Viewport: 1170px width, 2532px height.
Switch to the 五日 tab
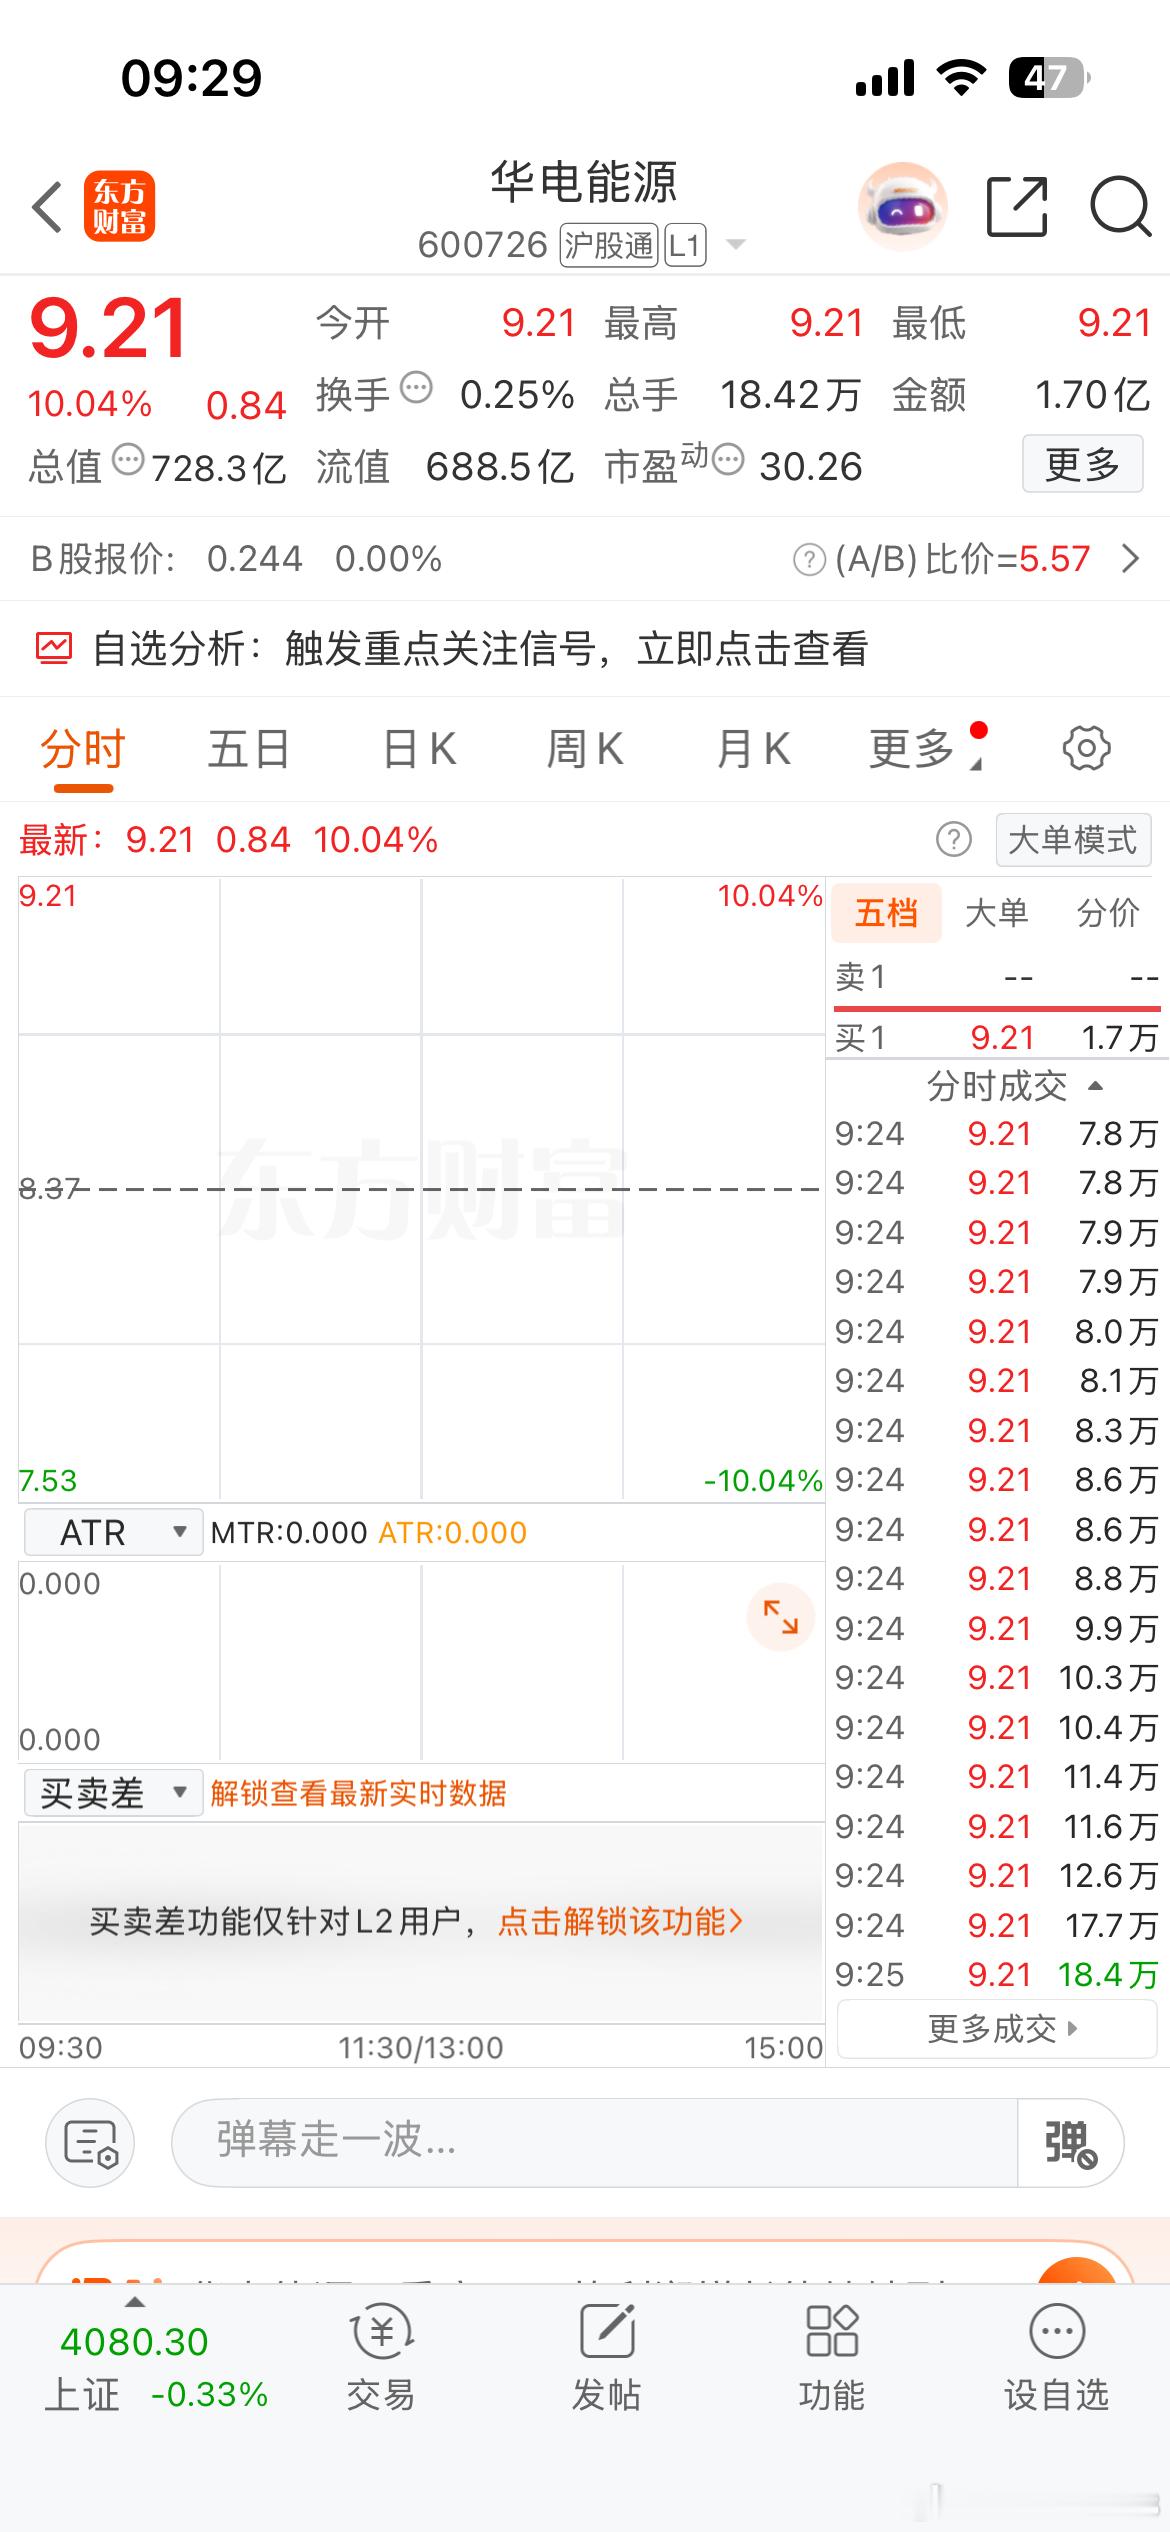[248, 749]
